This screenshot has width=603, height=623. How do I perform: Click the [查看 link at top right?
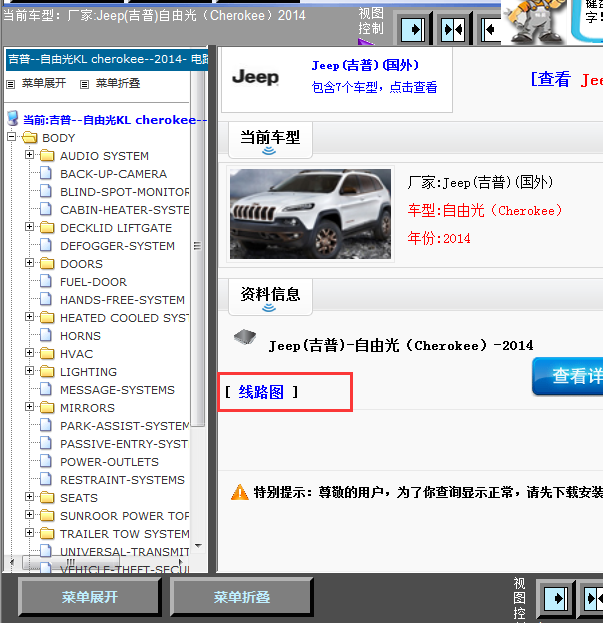pos(551,79)
